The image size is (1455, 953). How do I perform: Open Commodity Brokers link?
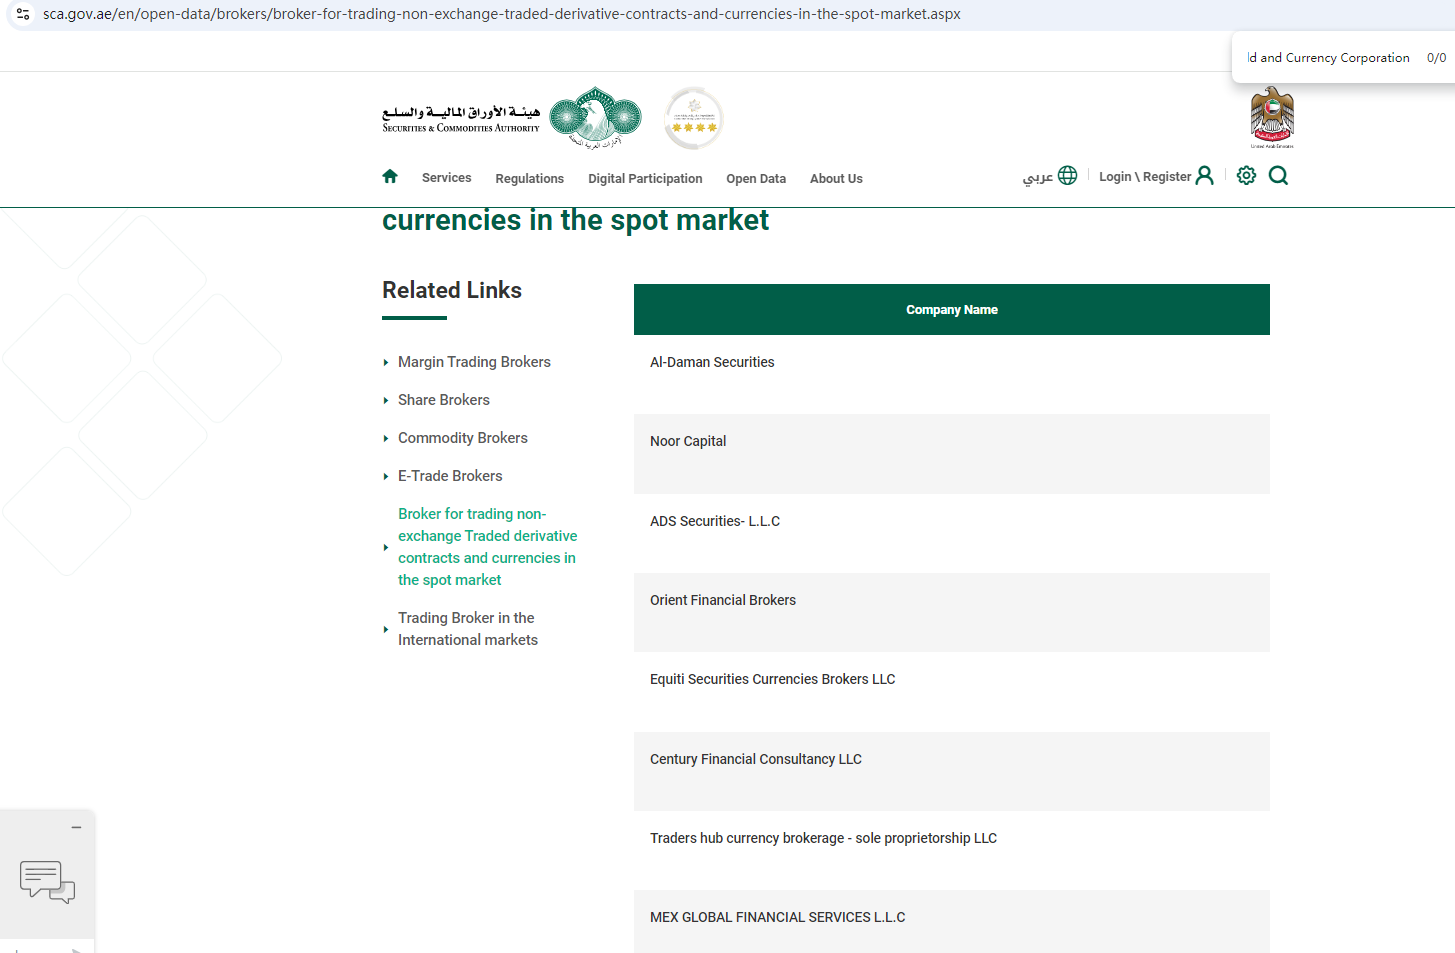(463, 438)
